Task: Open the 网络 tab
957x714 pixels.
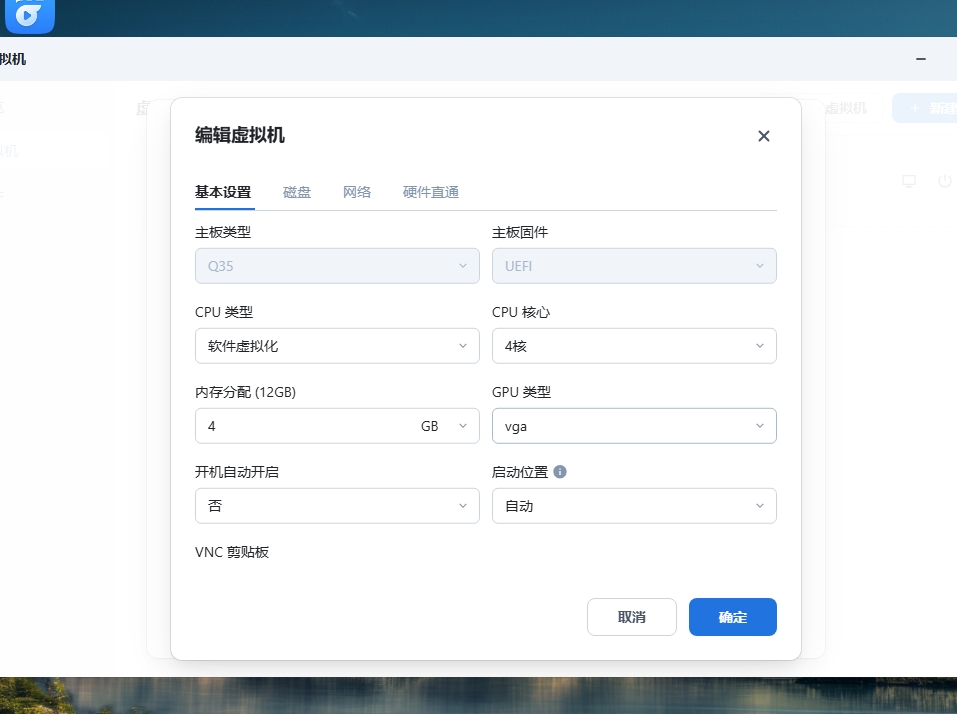Action: coord(357,192)
